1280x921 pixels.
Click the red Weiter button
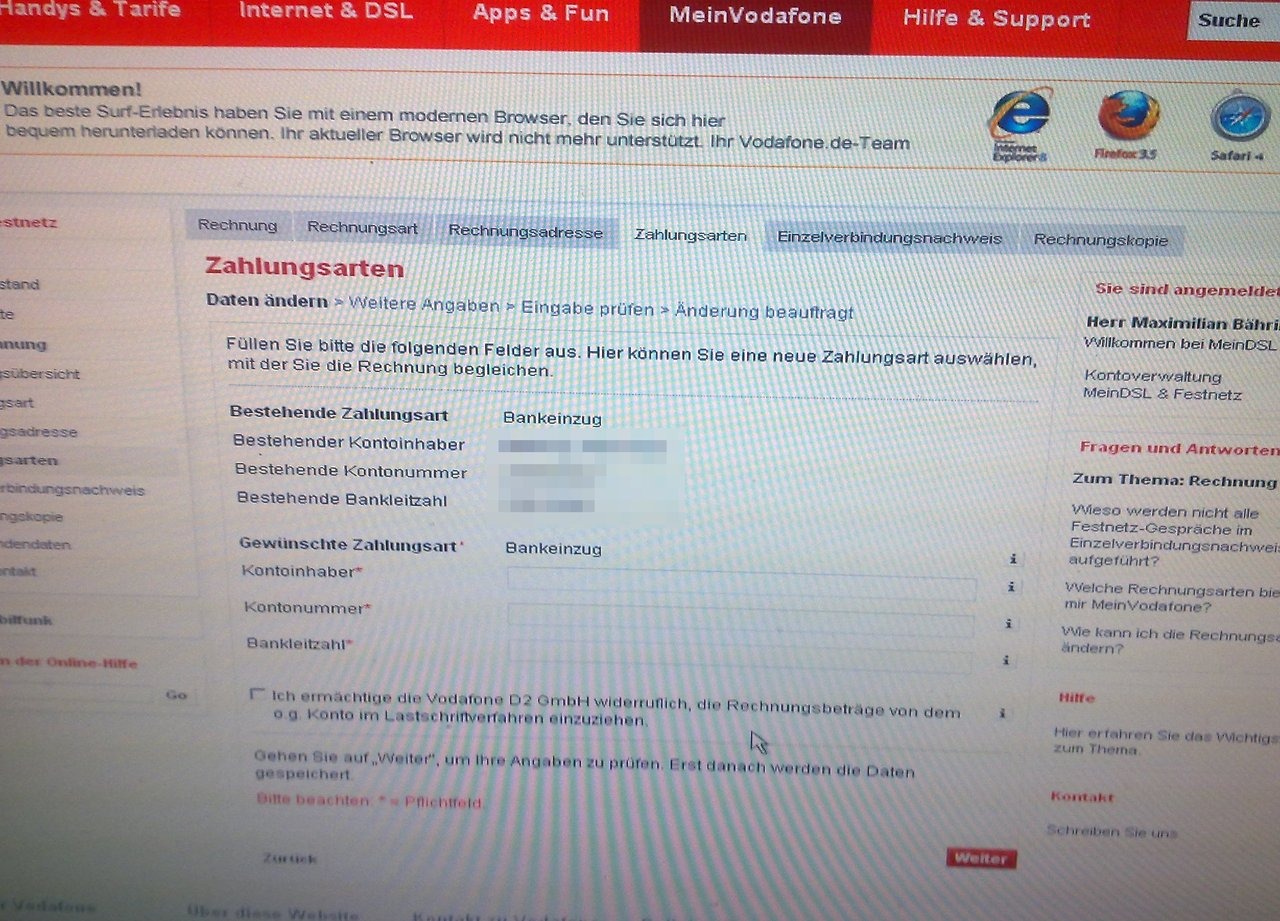[x=980, y=858]
